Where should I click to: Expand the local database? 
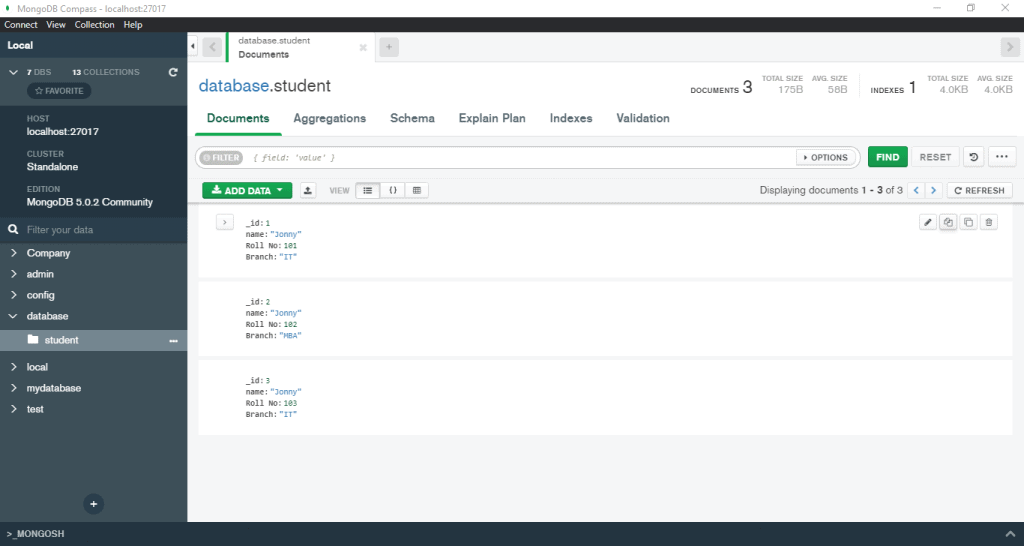click(13, 366)
